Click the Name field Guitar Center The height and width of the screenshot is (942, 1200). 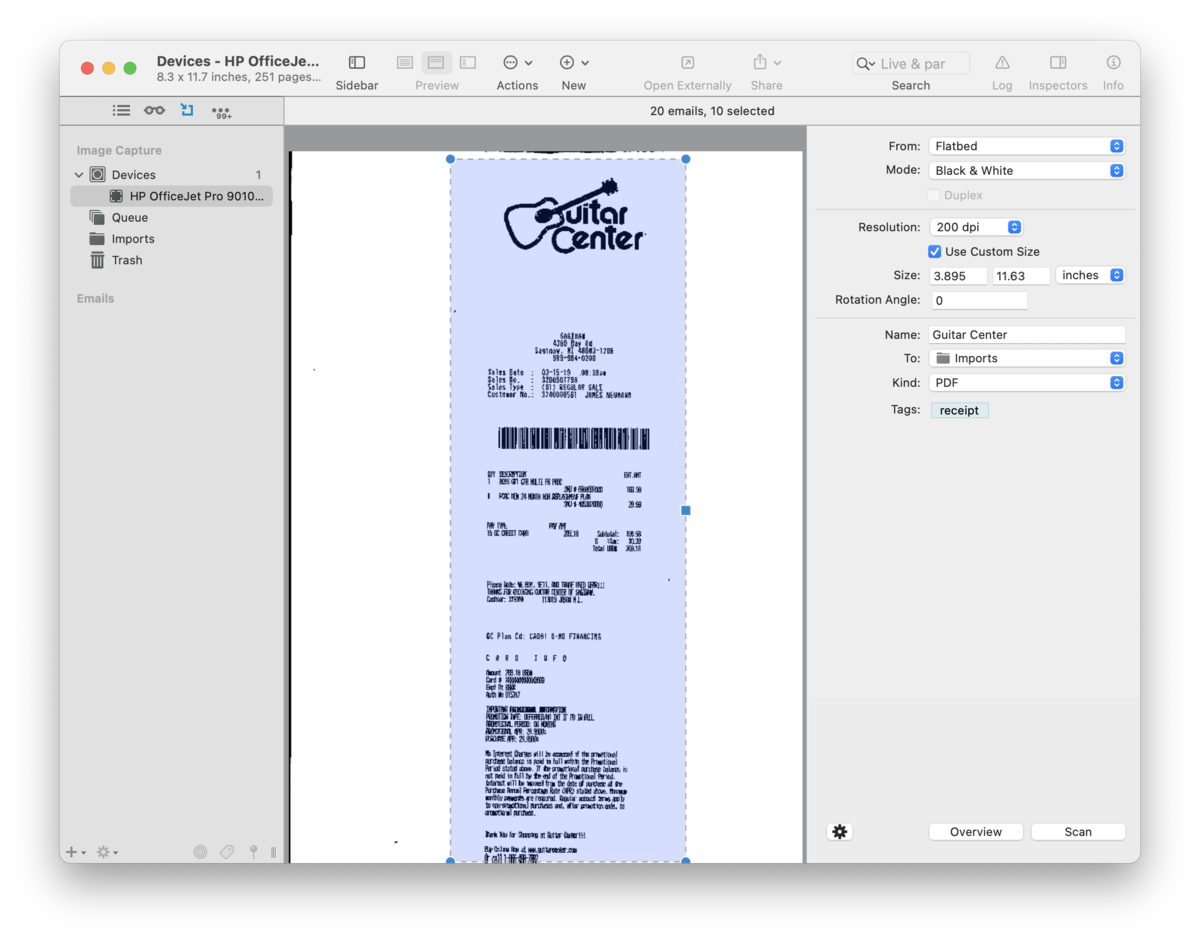click(1027, 335)
